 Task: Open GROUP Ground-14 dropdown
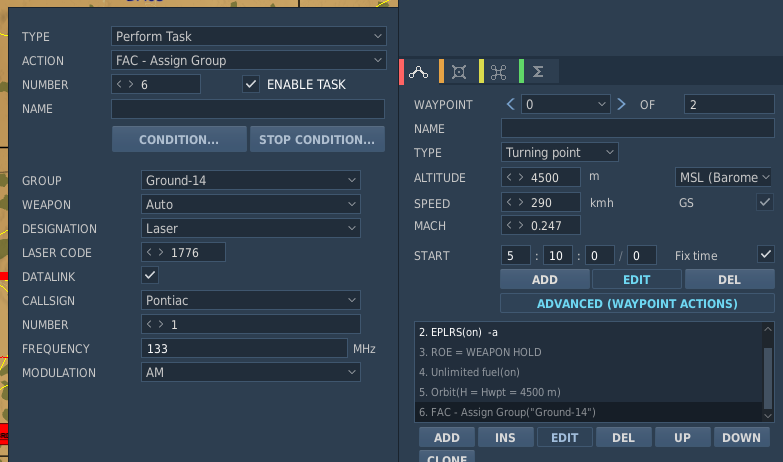point(251,180)
